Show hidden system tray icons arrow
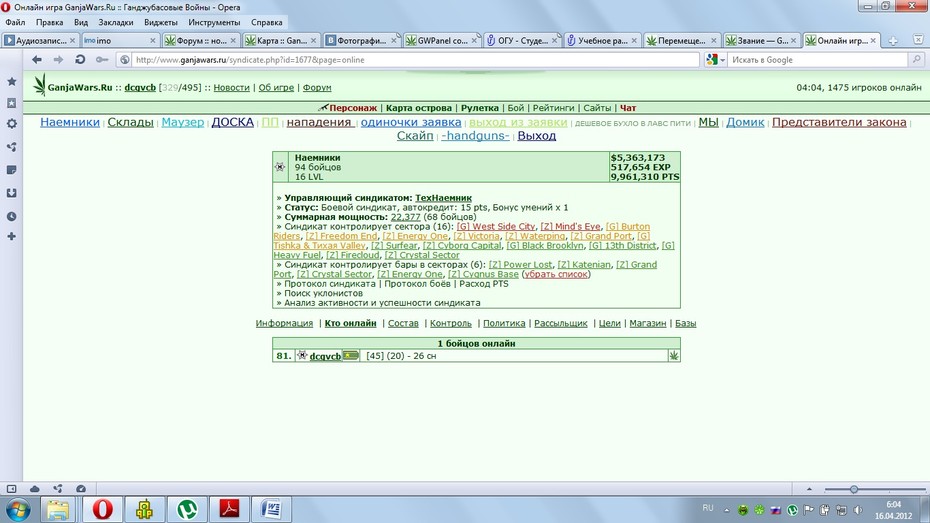 (727, 510)
